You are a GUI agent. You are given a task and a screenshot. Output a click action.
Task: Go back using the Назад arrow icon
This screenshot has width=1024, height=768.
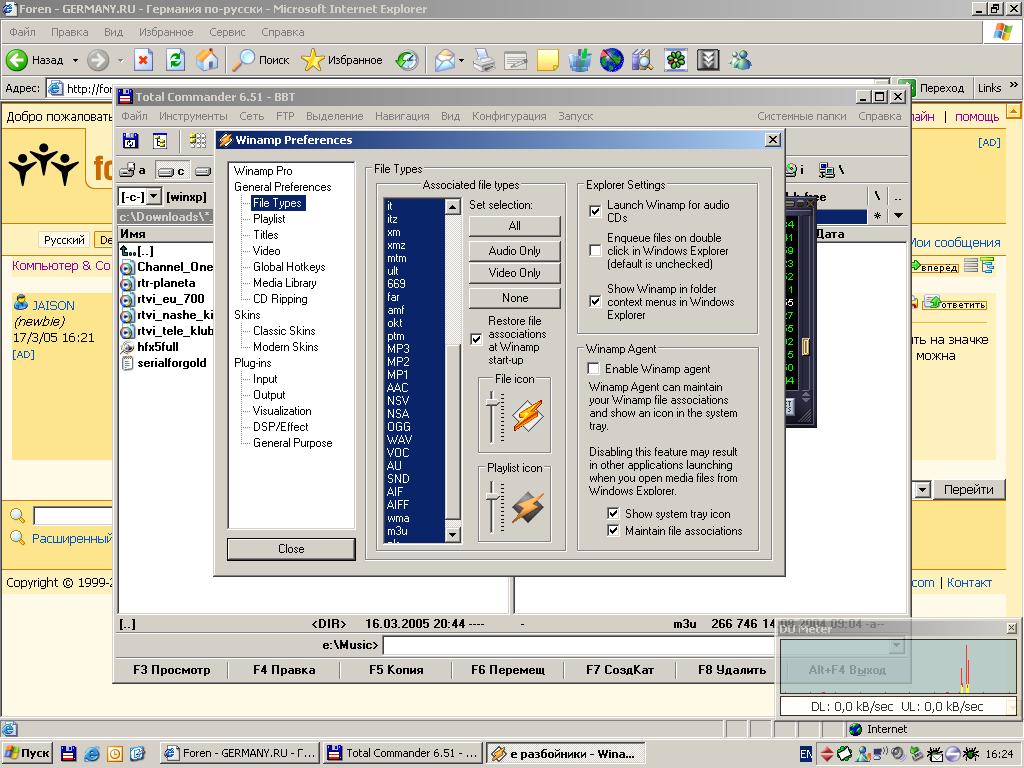tap(17, 60)
